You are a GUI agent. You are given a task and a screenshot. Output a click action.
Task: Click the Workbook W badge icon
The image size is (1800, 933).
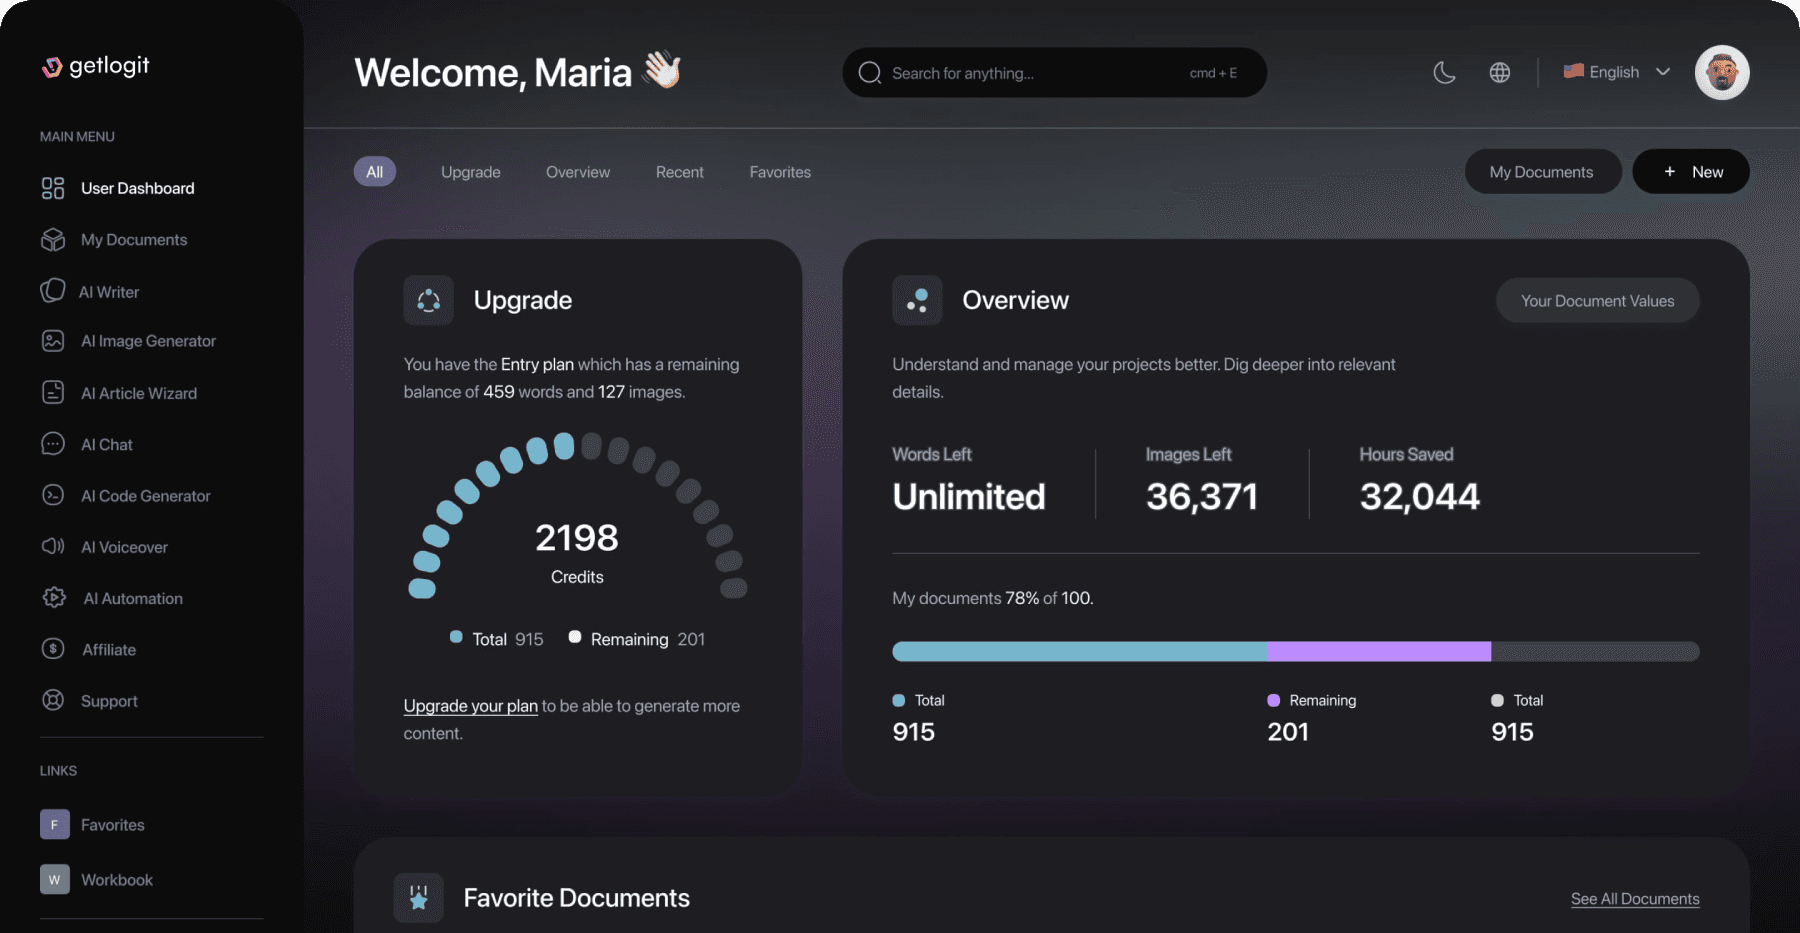point(54,879)
